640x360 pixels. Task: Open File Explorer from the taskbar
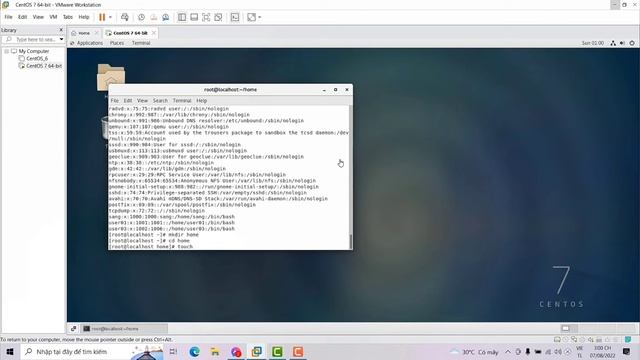tap(215, 351)
